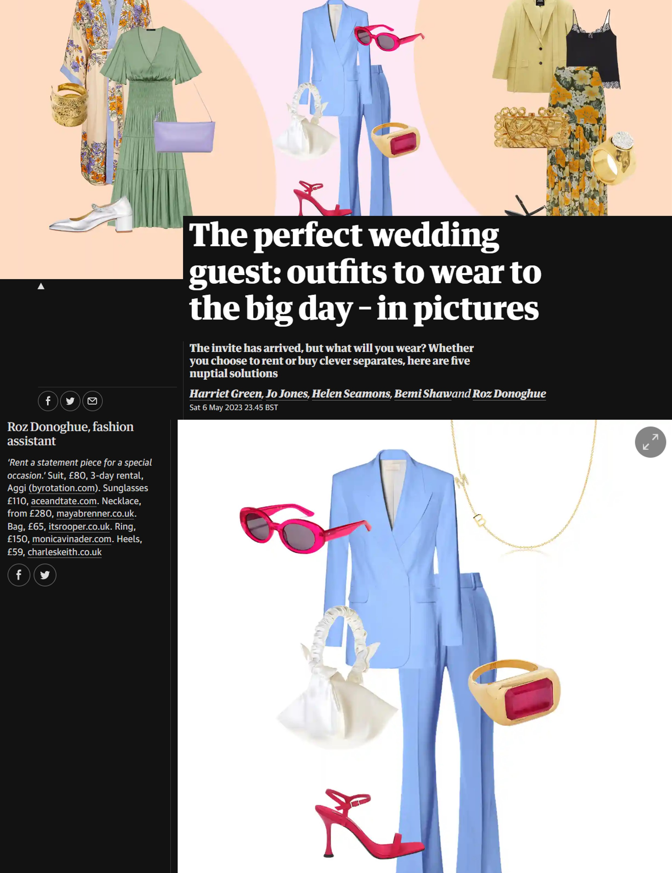Visit itsrooper.co.uk bag link
The height and width of the screenshot is (873, 672).
click(x=79, y=527)
